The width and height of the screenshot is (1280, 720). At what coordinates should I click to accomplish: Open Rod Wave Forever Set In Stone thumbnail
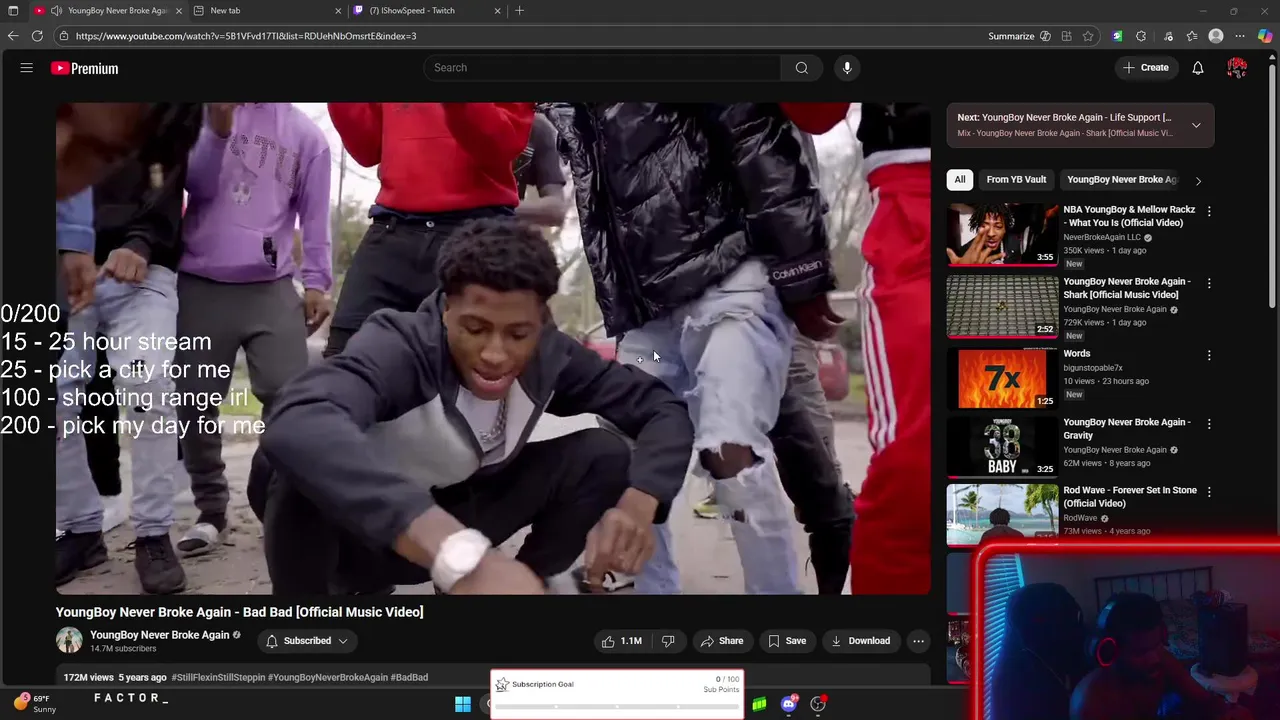(x=1002, y=515)
